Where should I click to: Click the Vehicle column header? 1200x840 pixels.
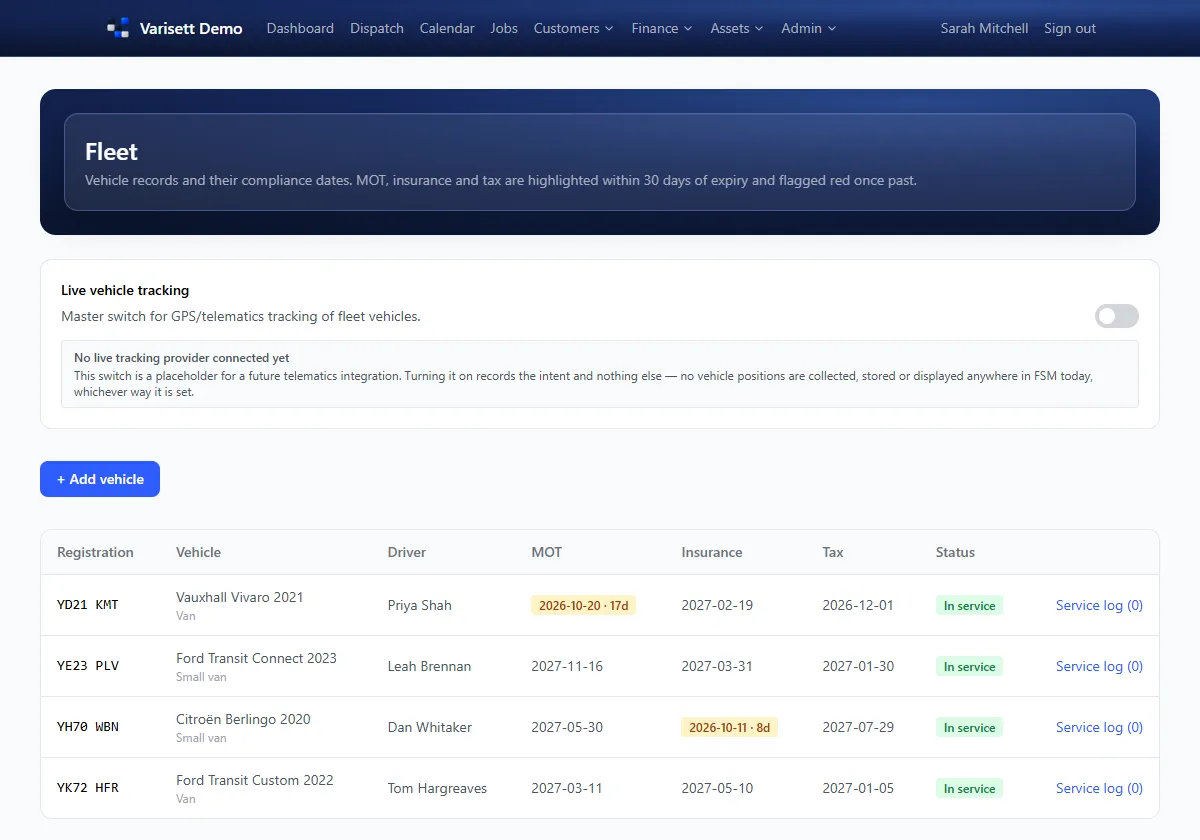(x=198, y=552)
